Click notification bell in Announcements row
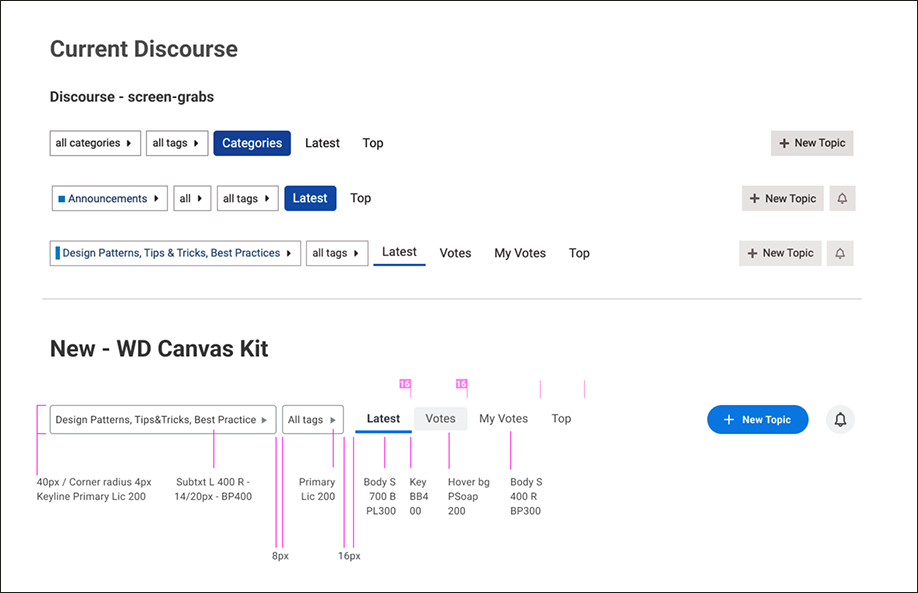The width and height of the screenshot is (918, 593). point(842,198)
